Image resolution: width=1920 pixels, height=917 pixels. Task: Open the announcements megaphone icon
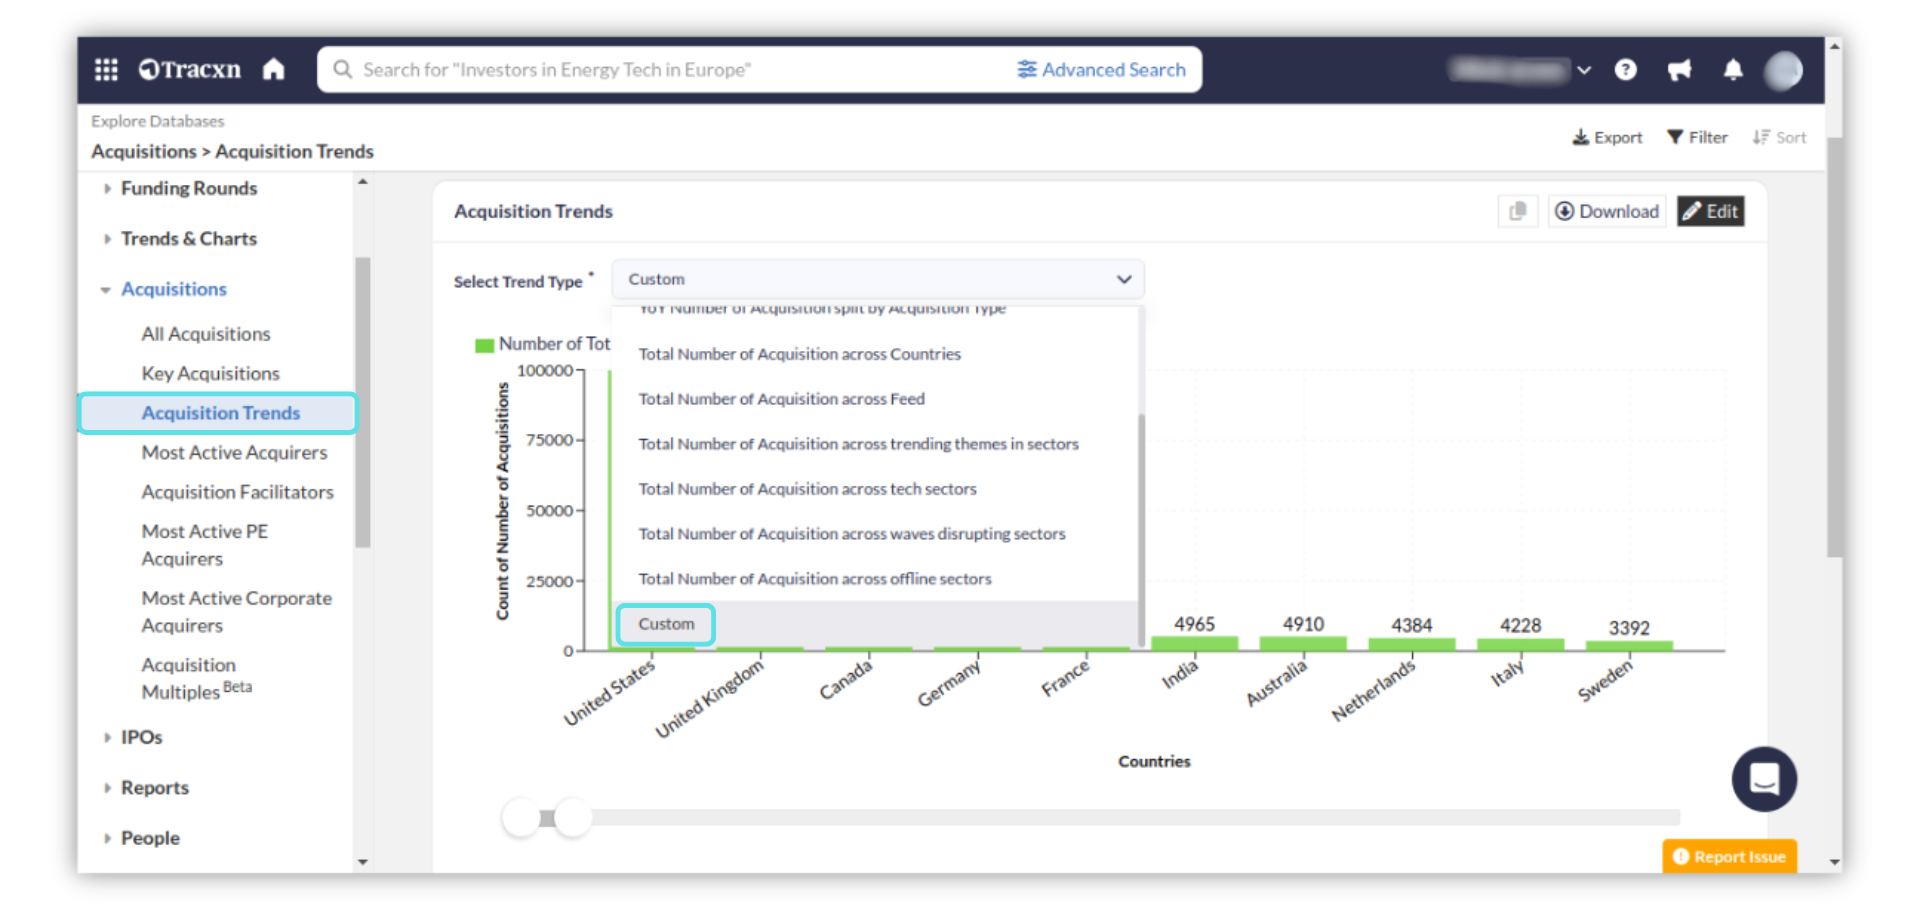tap(1679, 69)
